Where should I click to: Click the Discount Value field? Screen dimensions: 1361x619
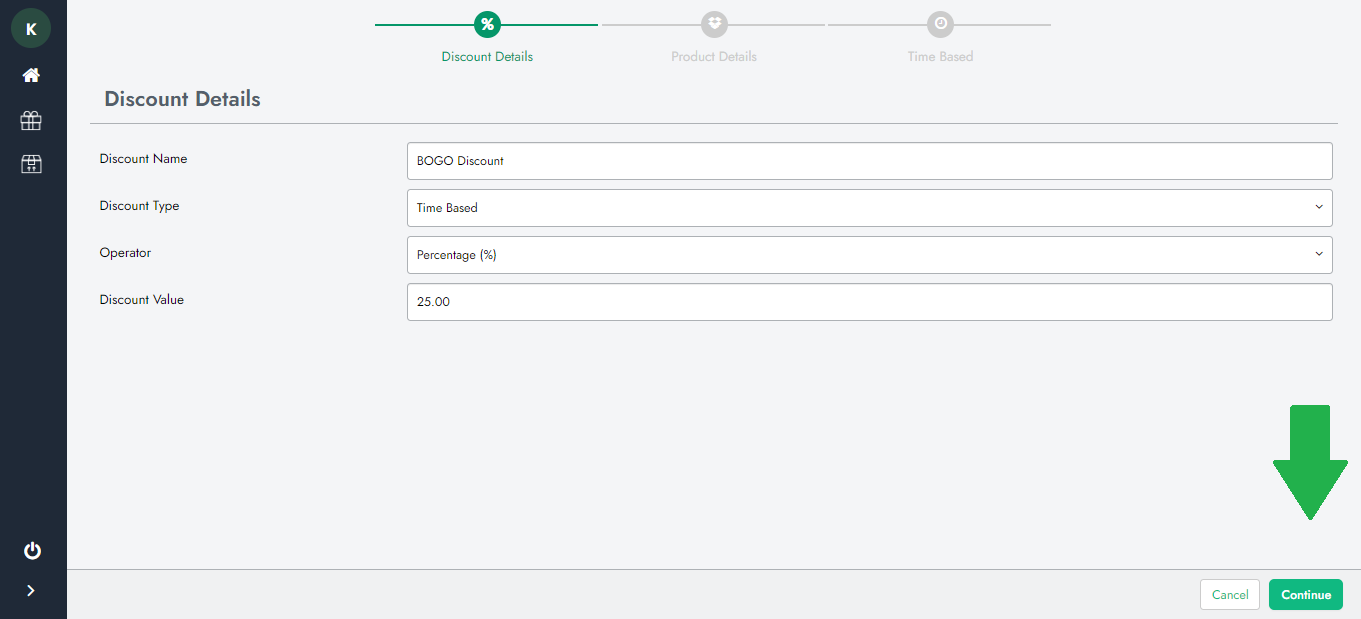pos(868,302)
